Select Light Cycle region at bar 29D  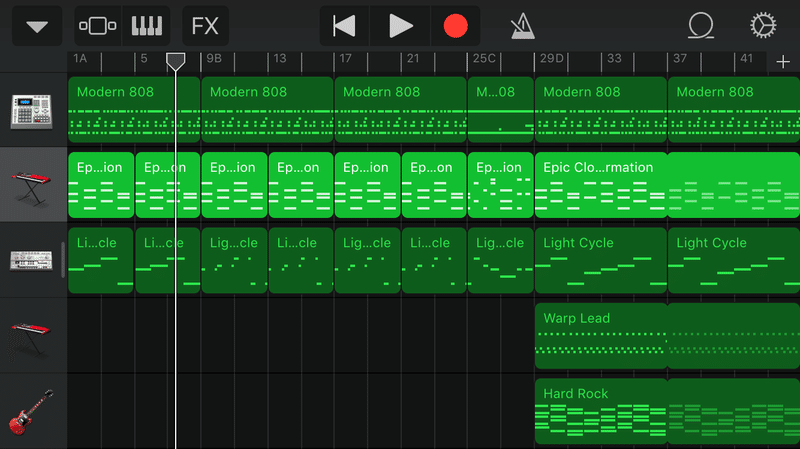(x=601, y=261)
